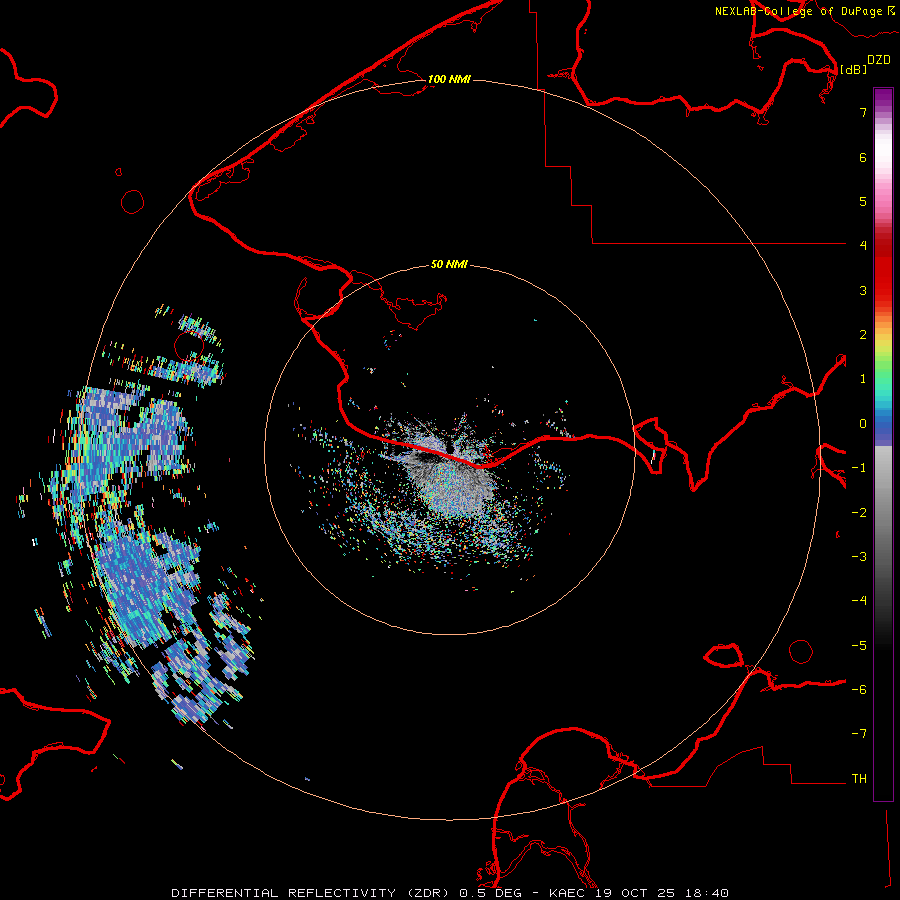Click the 100 NMI range ring label
The image size is (900, 900).
pos(449,79)
